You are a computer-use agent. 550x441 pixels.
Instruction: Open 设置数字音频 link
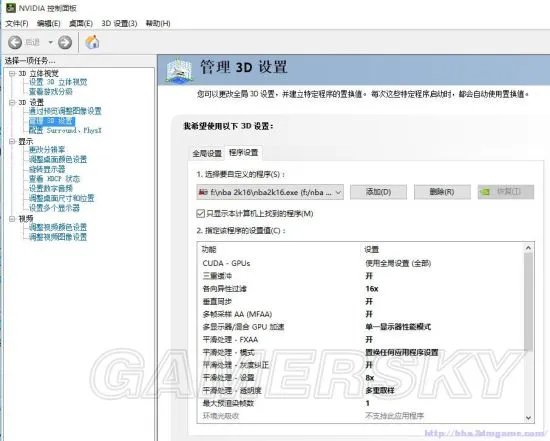51,188
